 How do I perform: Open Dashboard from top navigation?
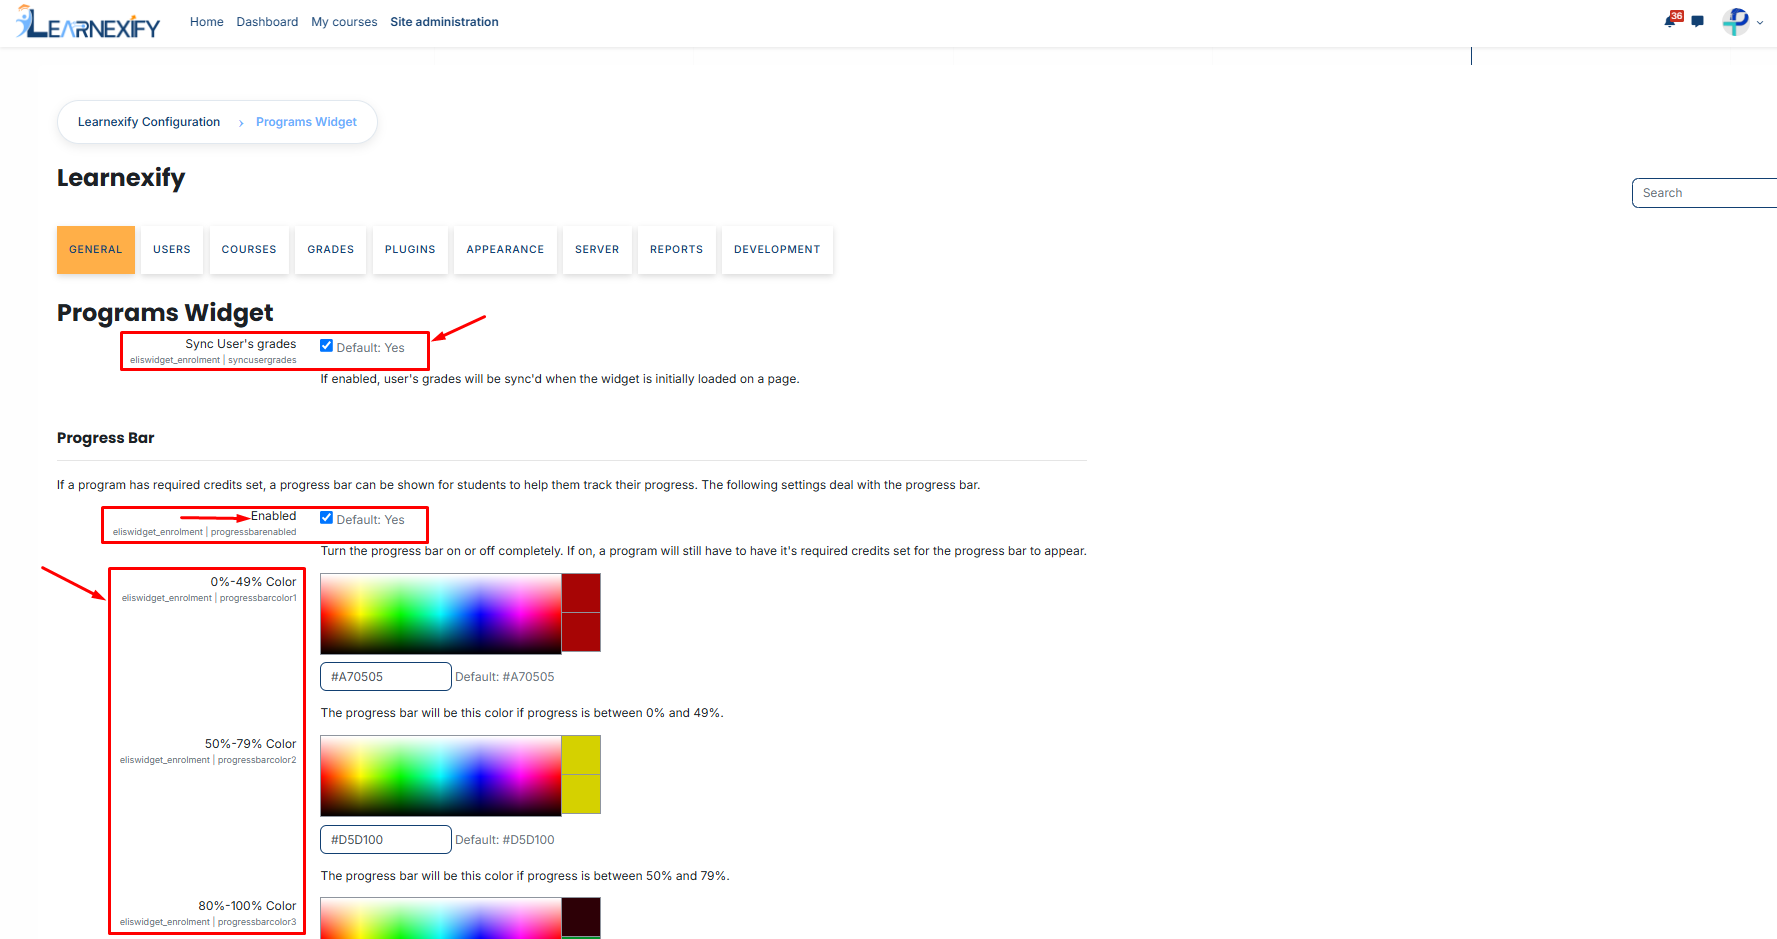tap(267, 22)
